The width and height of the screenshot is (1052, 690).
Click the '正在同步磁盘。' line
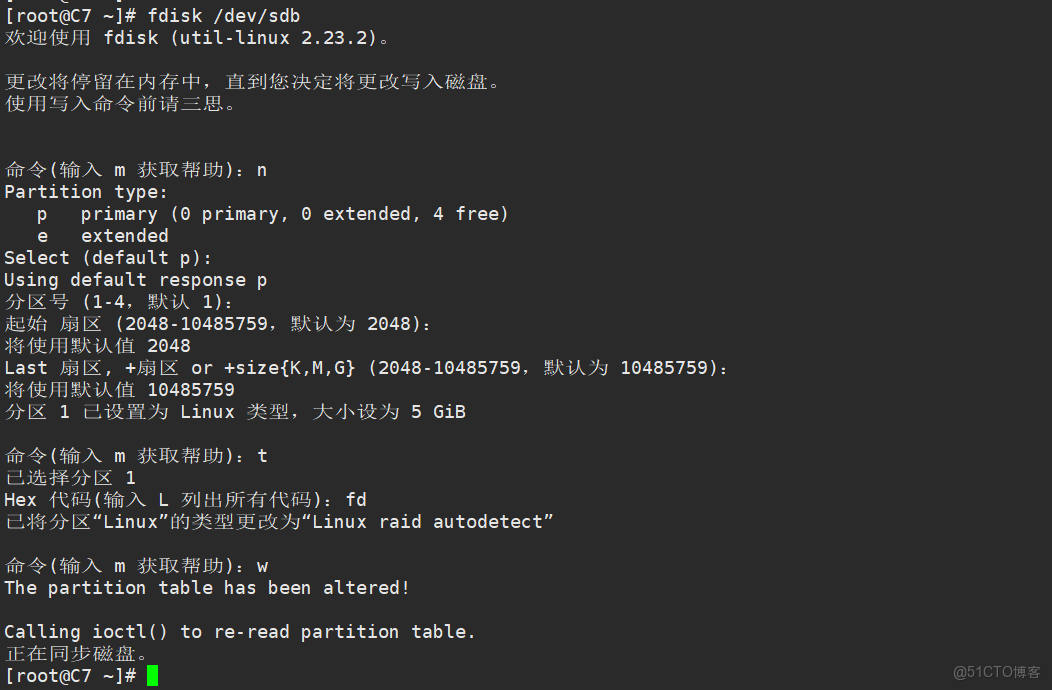point(76,654)
